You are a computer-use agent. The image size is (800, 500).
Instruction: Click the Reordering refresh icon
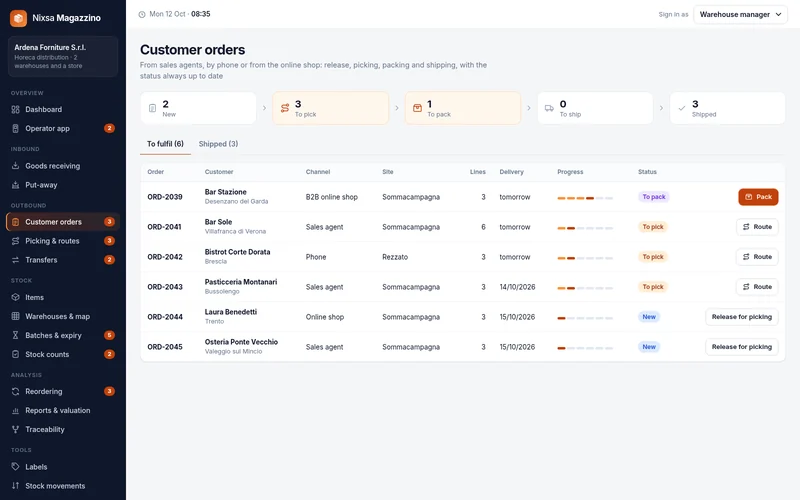[15, 391]
